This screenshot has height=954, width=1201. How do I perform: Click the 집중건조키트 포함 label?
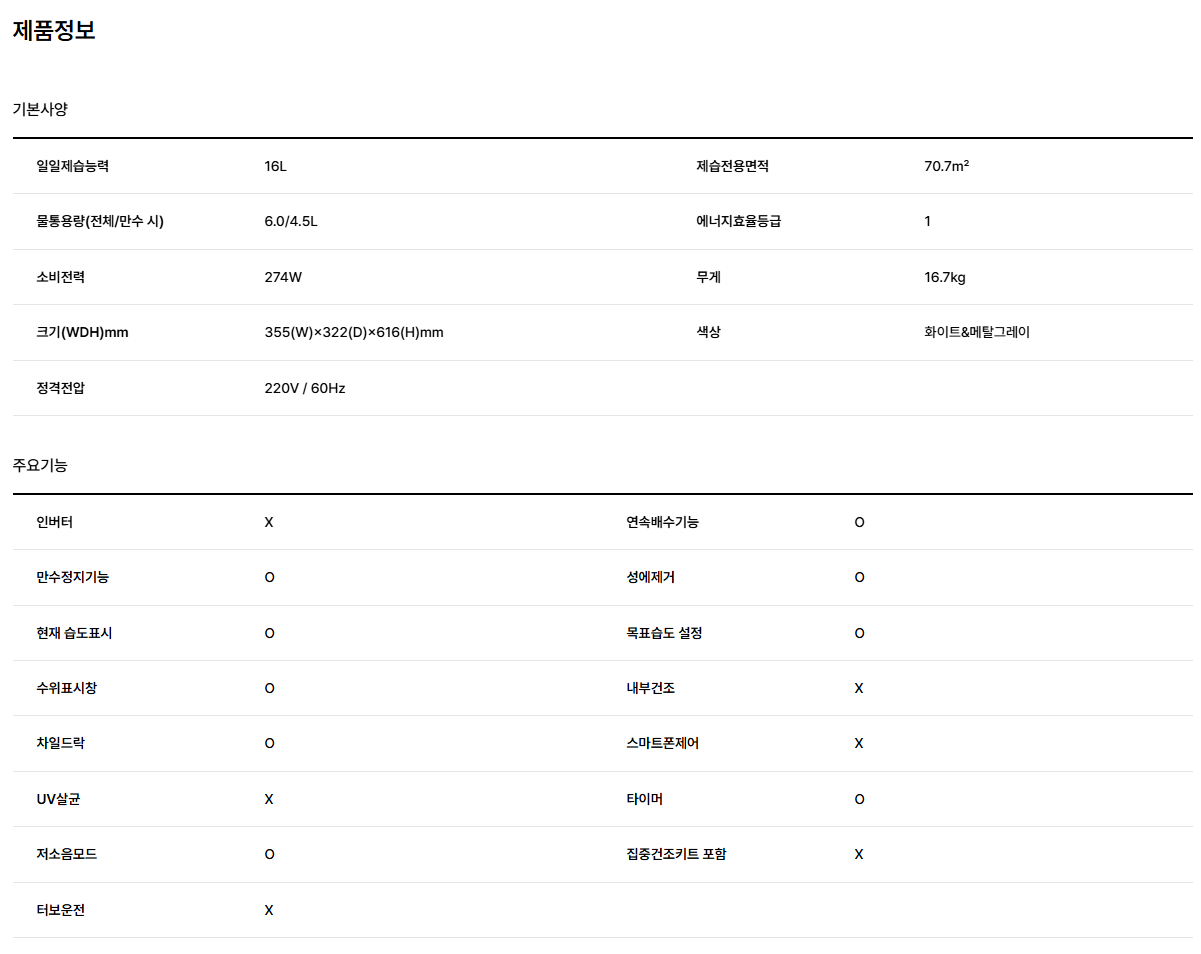(676, 854)
